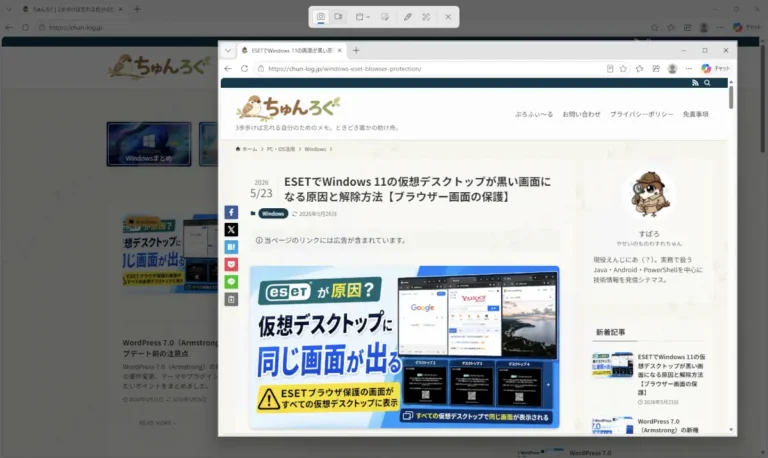The height and width of the screenshot is (458, 768).
Task: Click the すぱろ author avatar image
Action: click(649, 194)
